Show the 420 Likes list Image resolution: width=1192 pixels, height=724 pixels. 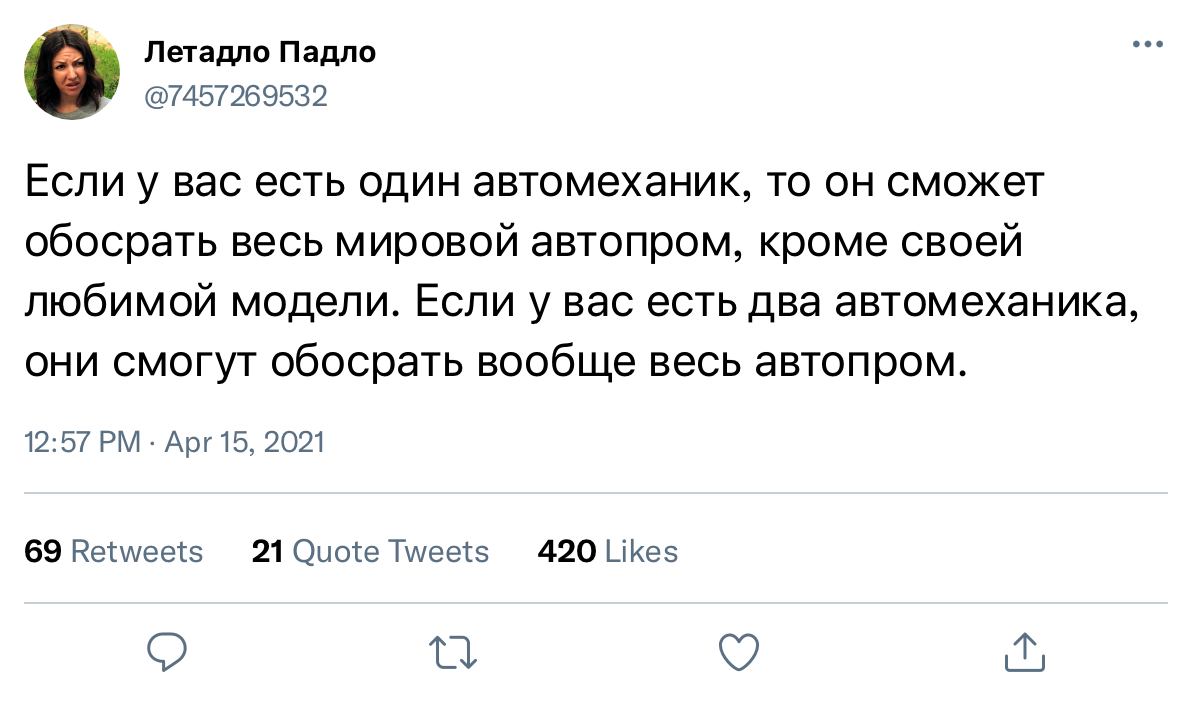(x=608, y=551)
